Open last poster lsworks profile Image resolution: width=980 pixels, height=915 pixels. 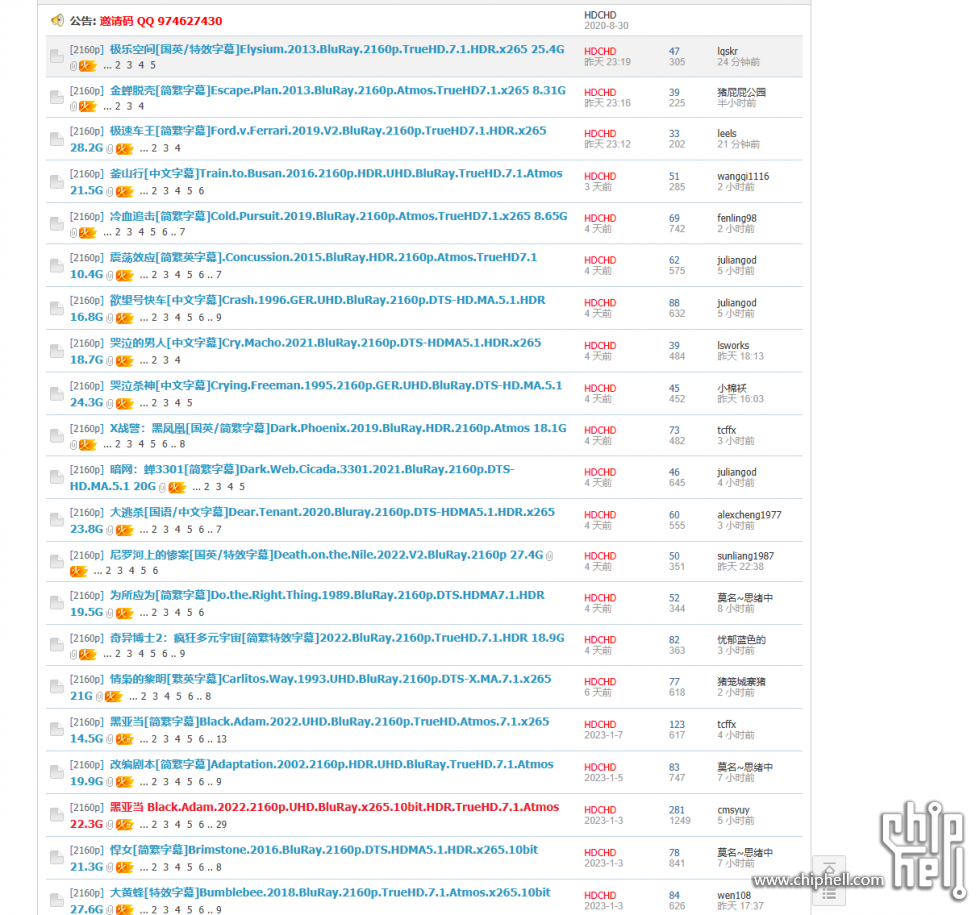[733, 346]
